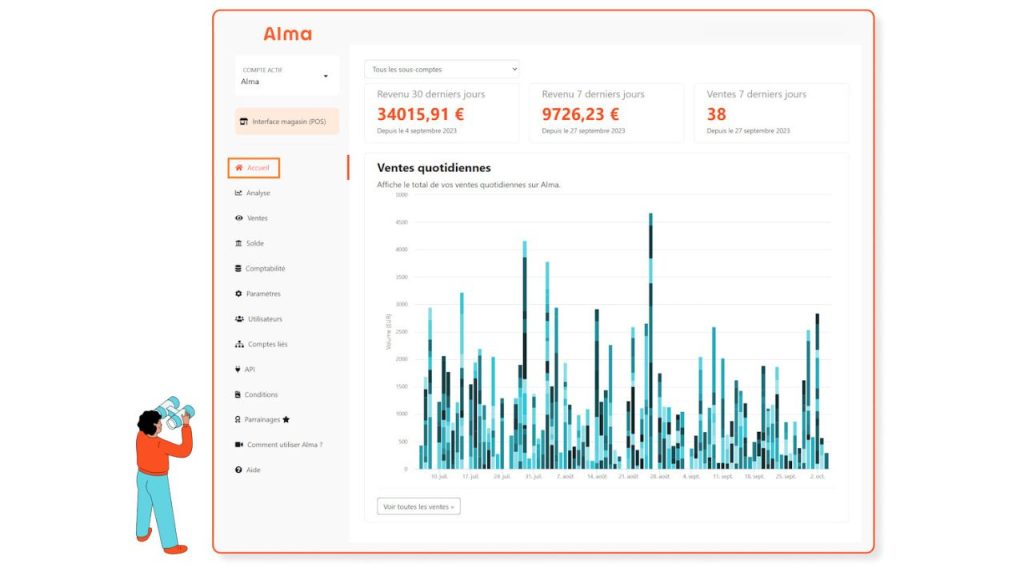Click the Ventes eye icon
The width and height of the screenshot is (1024, 576).
[238, 218]
